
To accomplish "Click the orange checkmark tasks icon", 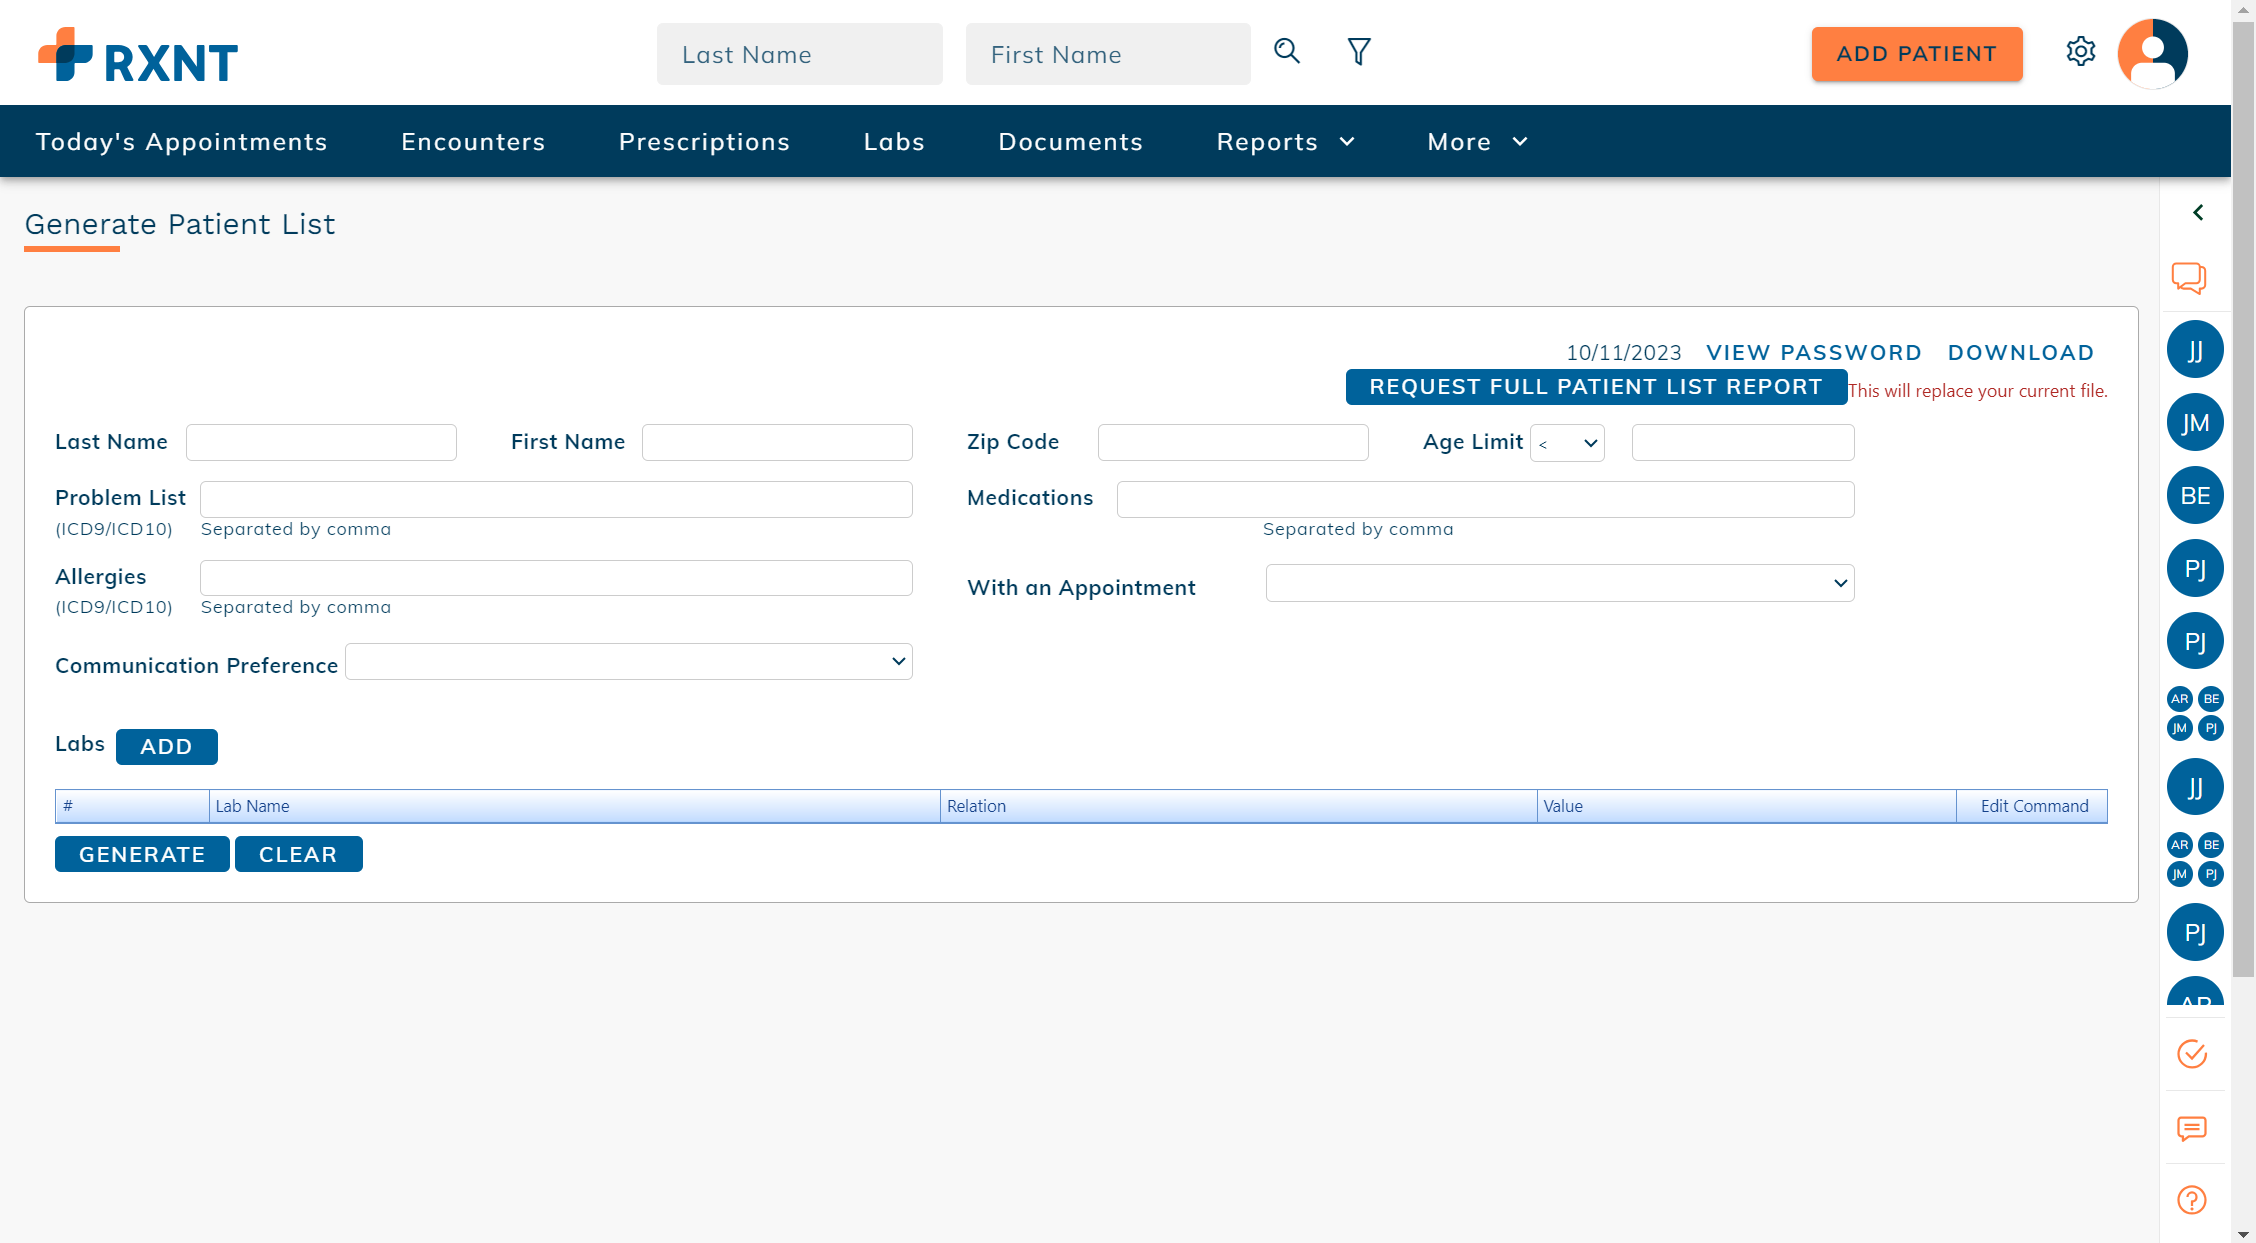I will pyautogui.click(x=2190, y=1054).
